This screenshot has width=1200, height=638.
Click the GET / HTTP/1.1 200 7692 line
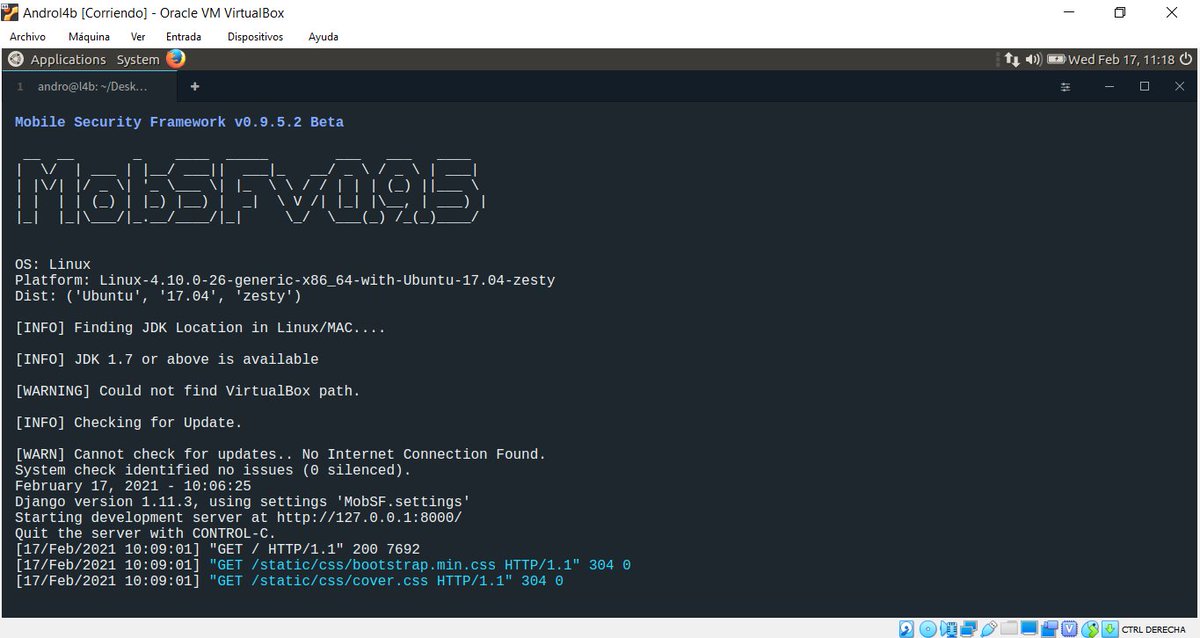click(217, 549)
